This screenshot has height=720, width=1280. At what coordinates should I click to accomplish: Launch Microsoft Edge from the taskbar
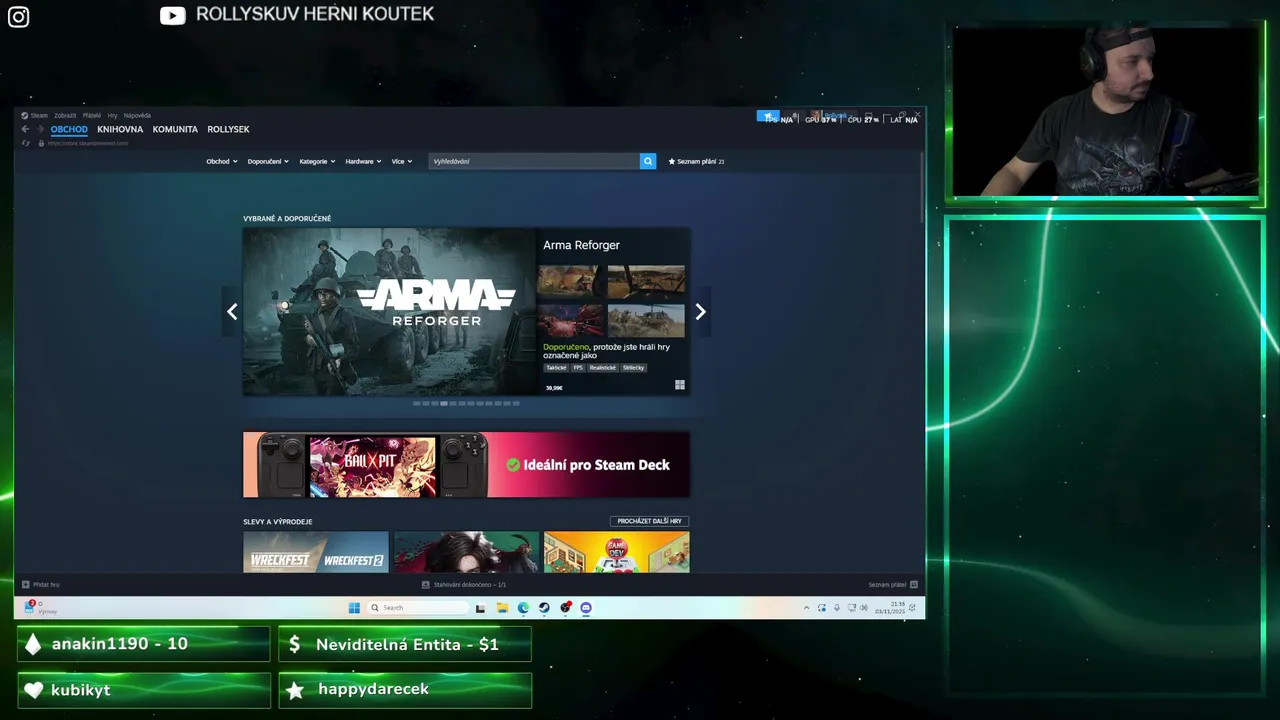coord(523,607)
